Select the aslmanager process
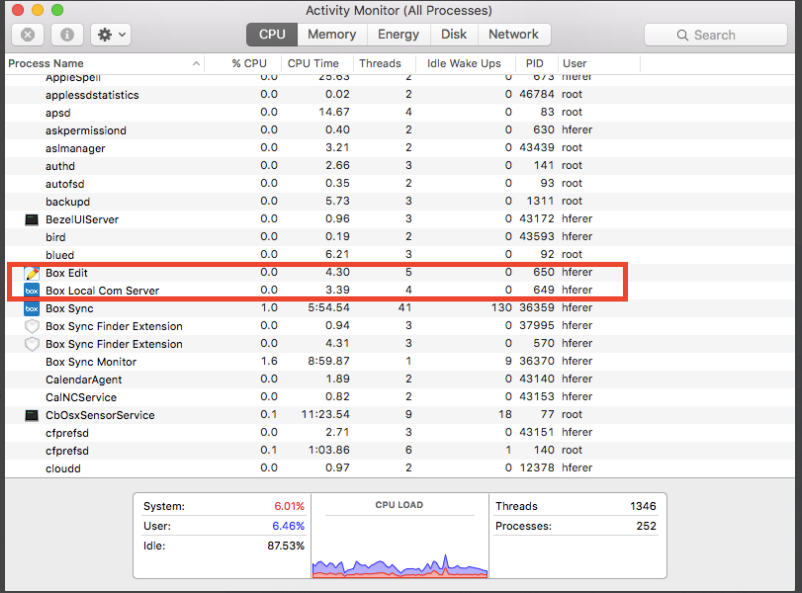This screenshot has height=593, width=802. 75,148
